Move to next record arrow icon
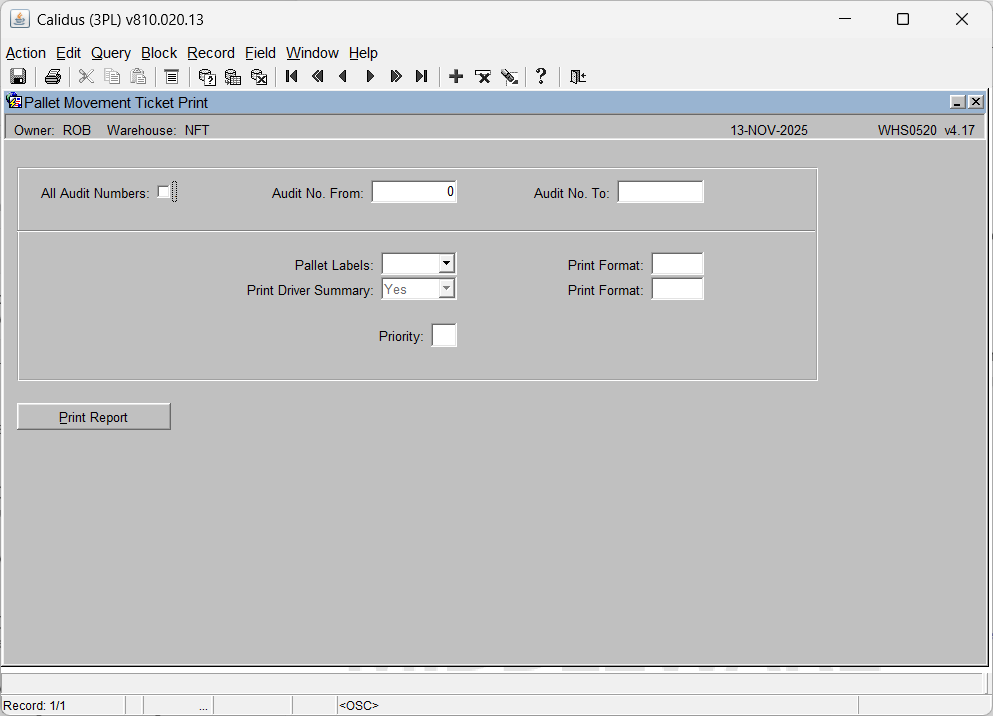 pos(370,77)
